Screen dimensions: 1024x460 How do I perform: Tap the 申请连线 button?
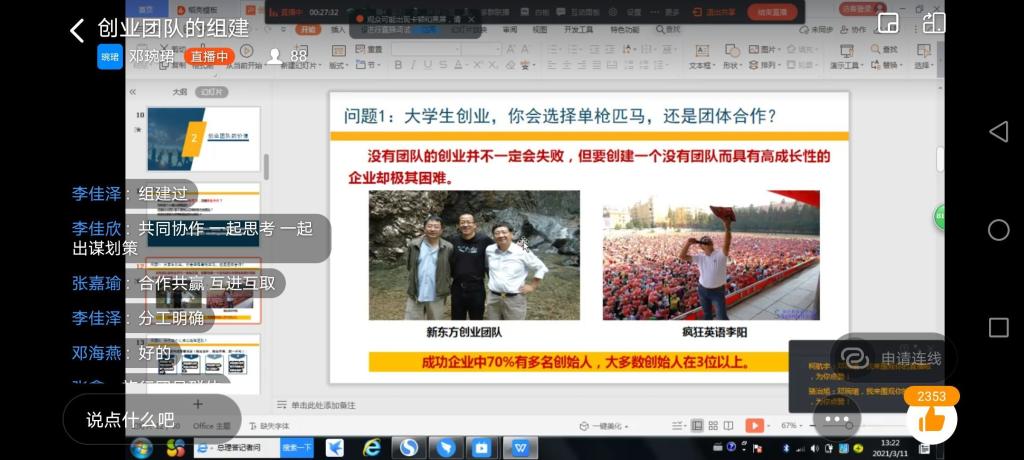tap(892, 358)
